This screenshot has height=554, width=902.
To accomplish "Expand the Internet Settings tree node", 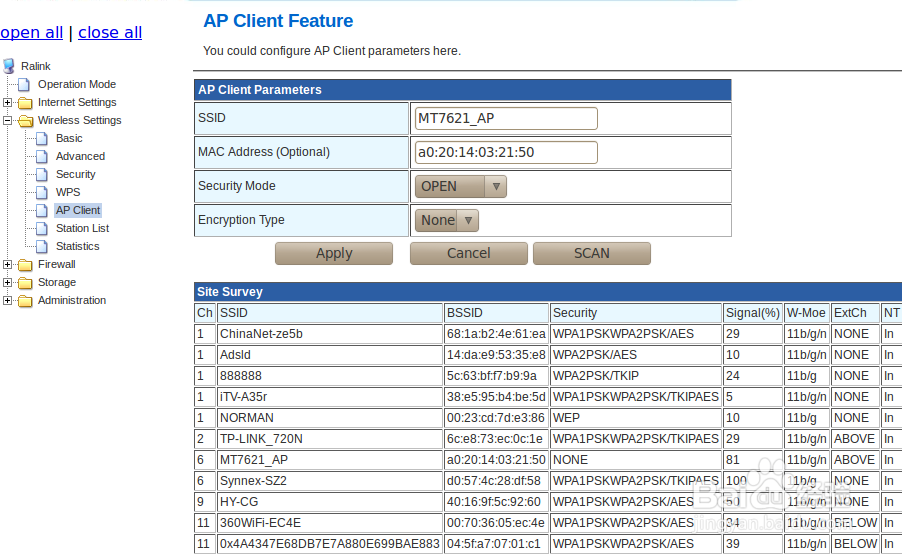I will click(7, 102).
